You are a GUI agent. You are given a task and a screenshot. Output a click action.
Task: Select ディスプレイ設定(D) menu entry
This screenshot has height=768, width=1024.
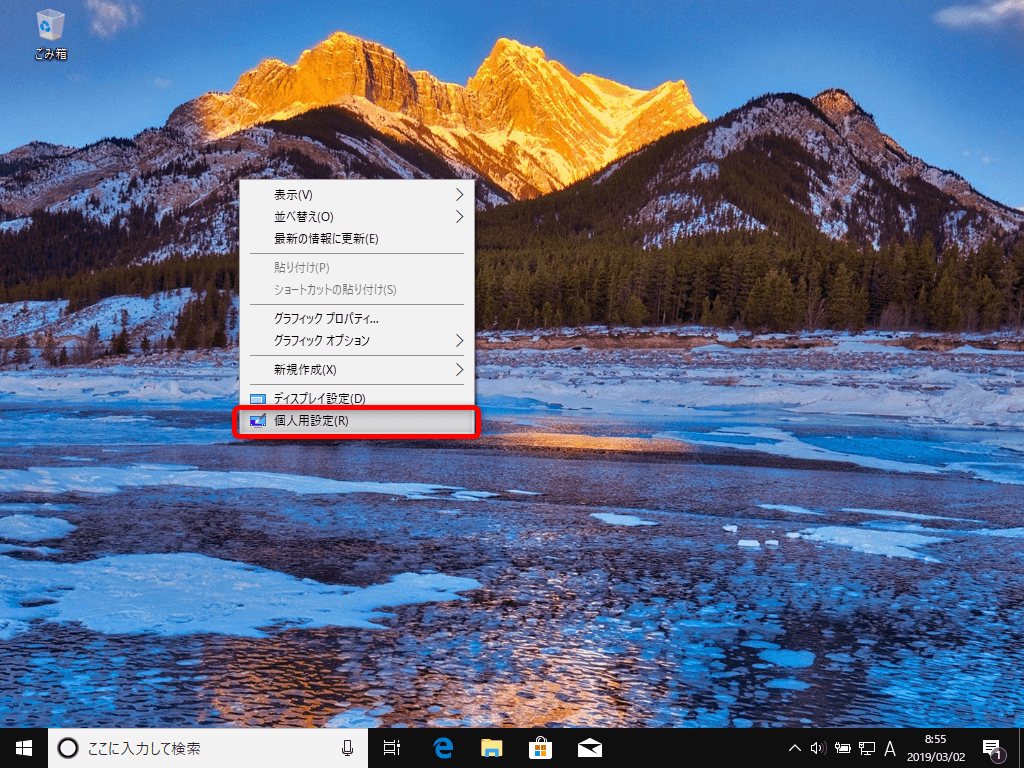point(357,398)
